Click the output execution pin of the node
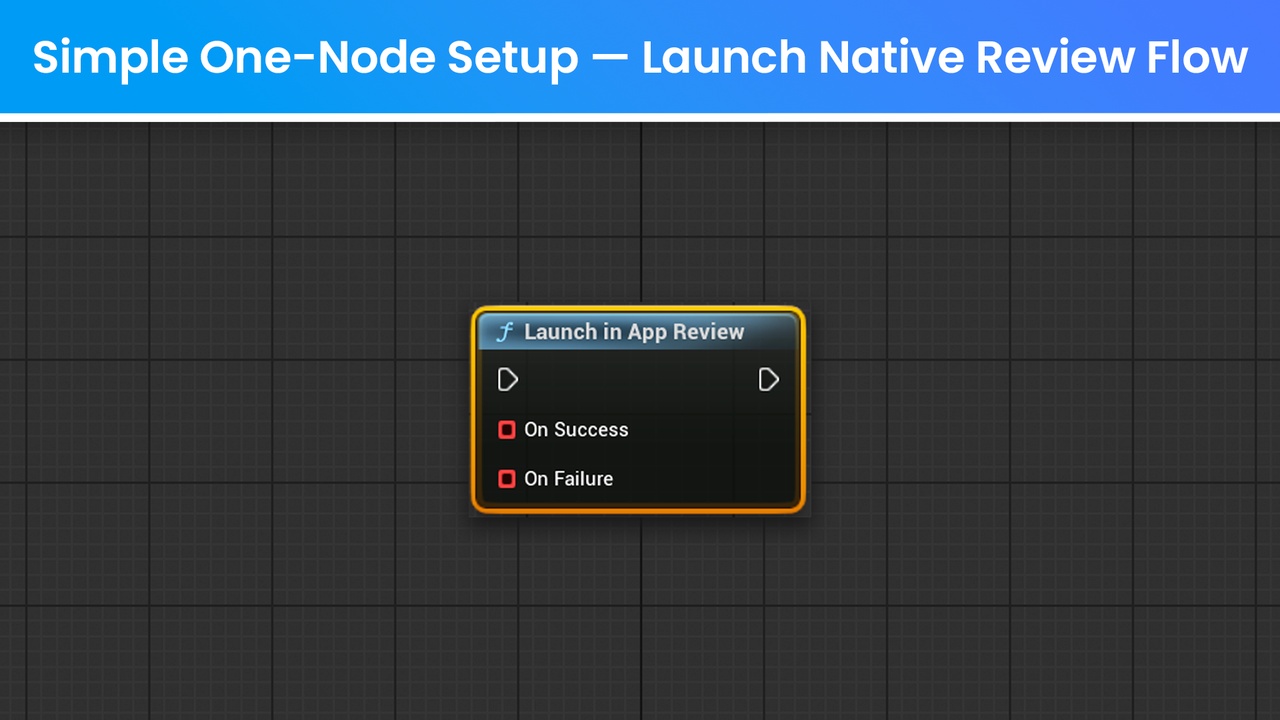1280x720 pixels. pos(768,379)
